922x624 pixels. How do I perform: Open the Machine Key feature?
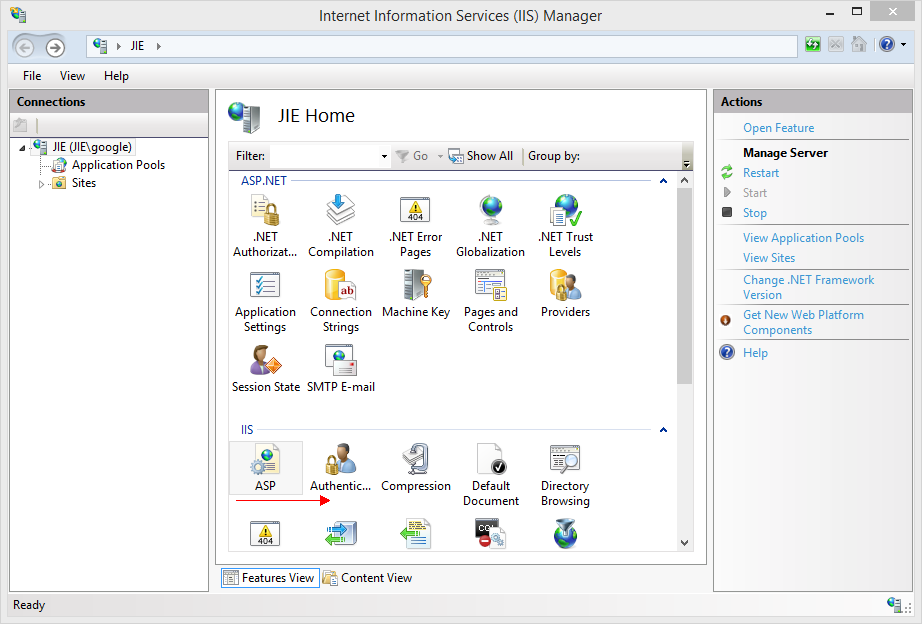416,295
